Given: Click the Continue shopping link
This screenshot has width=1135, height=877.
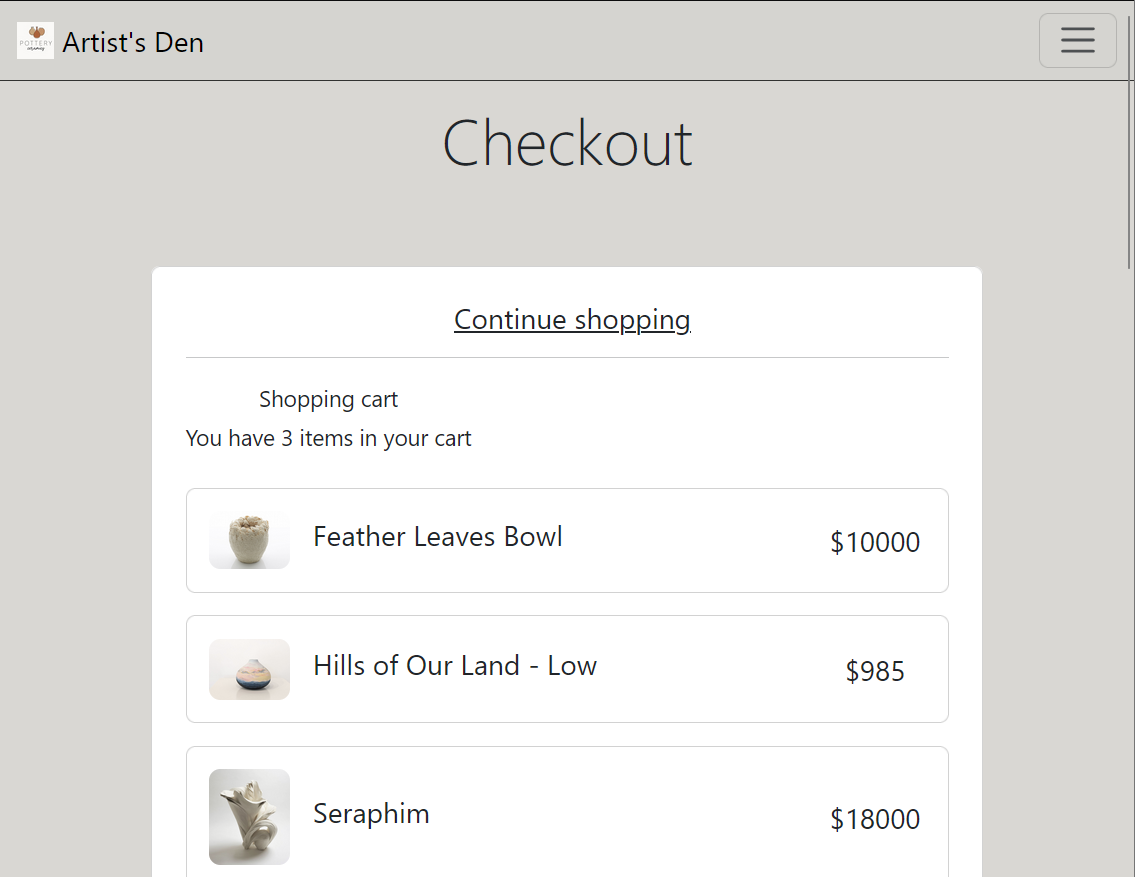Looking at the screenshot, I should click(572, 320).
